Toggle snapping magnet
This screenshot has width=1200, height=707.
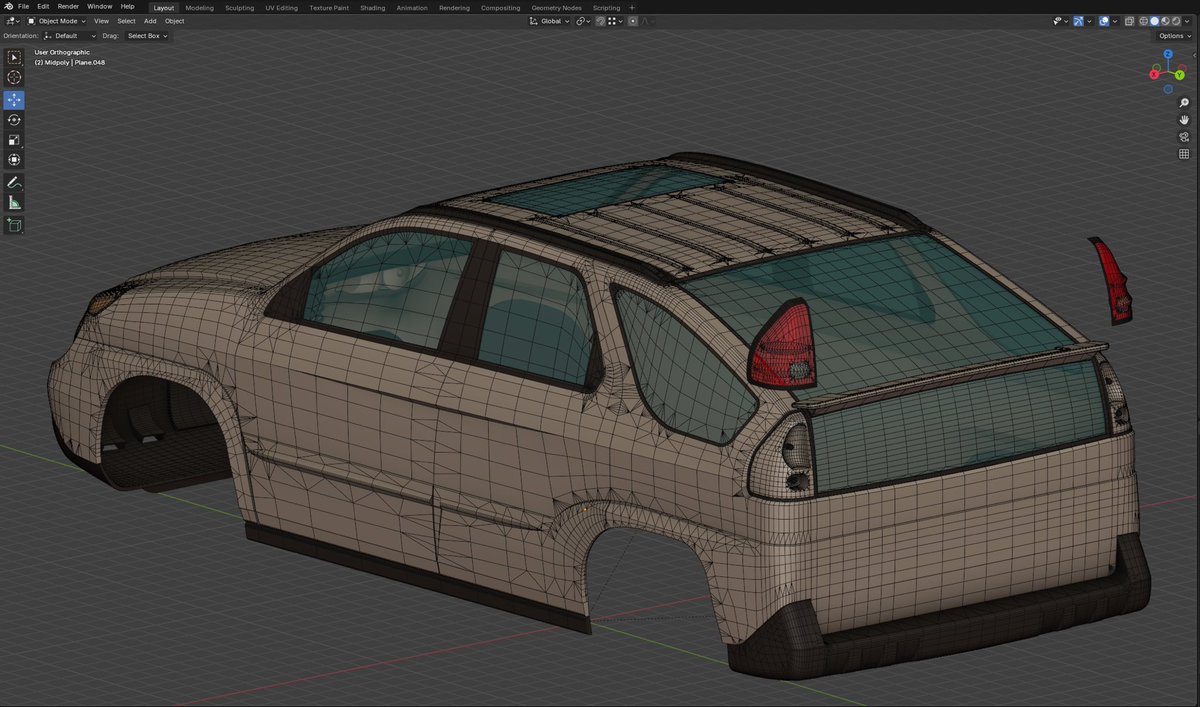(x=600, y=21)
